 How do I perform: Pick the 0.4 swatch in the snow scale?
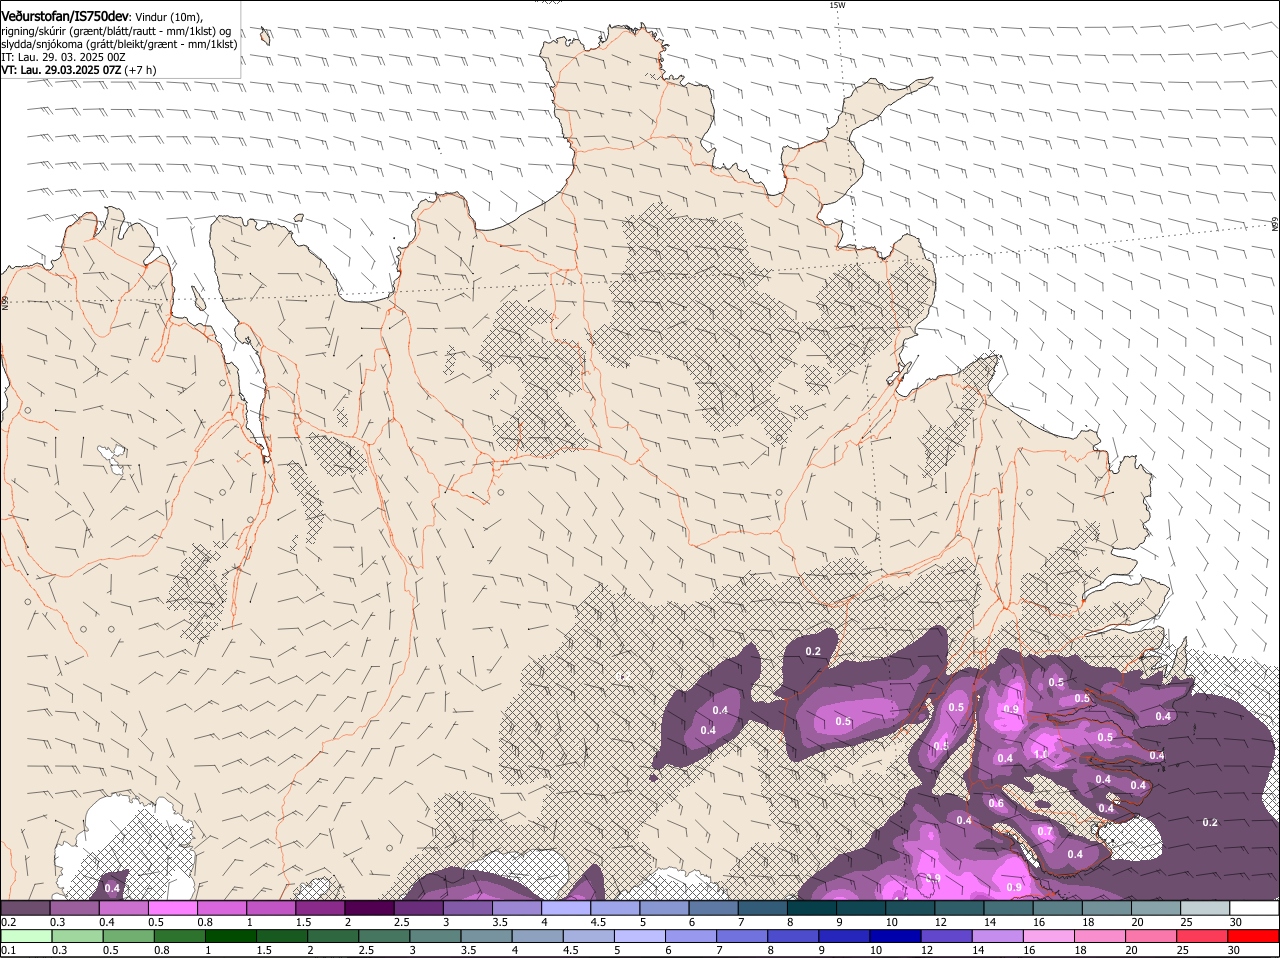click(x=123, y=907)
